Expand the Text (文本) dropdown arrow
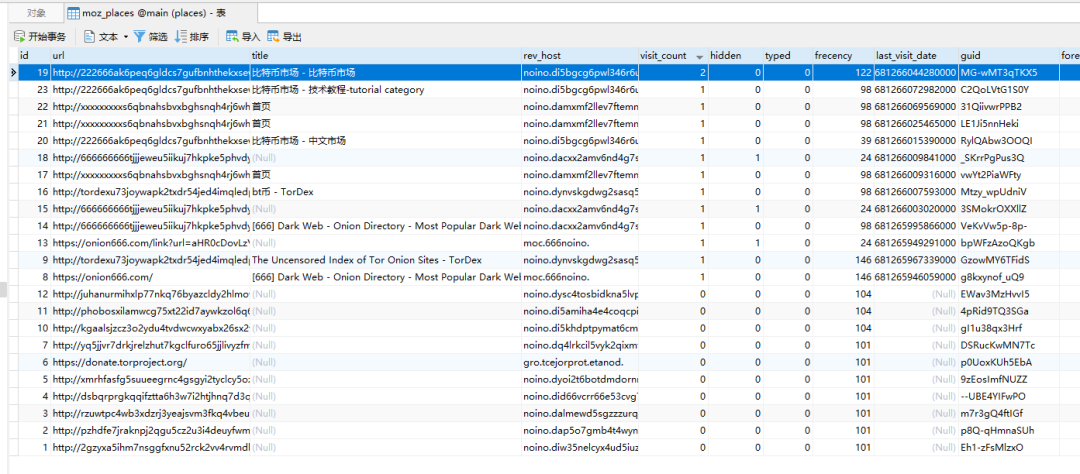The image size is (1080, 474). click(x=126, y=37)
